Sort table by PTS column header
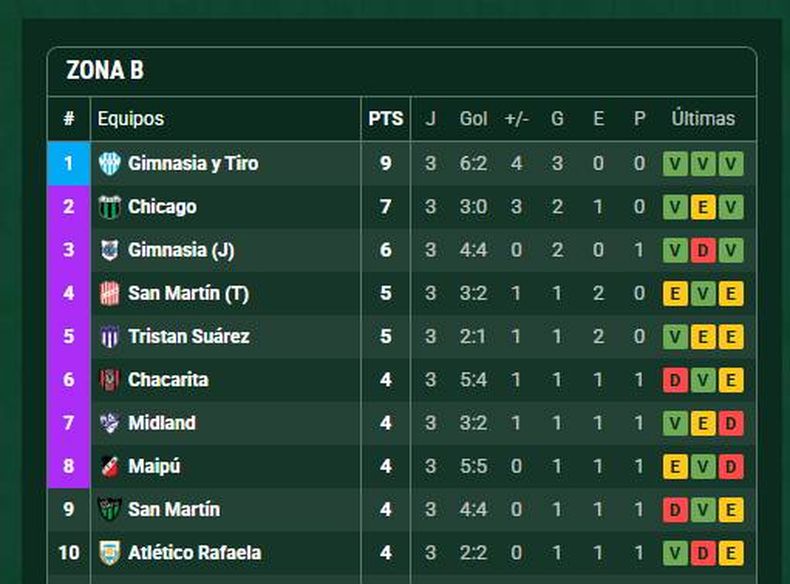Viewport: 790px width, 584px height. pos(385,119)
